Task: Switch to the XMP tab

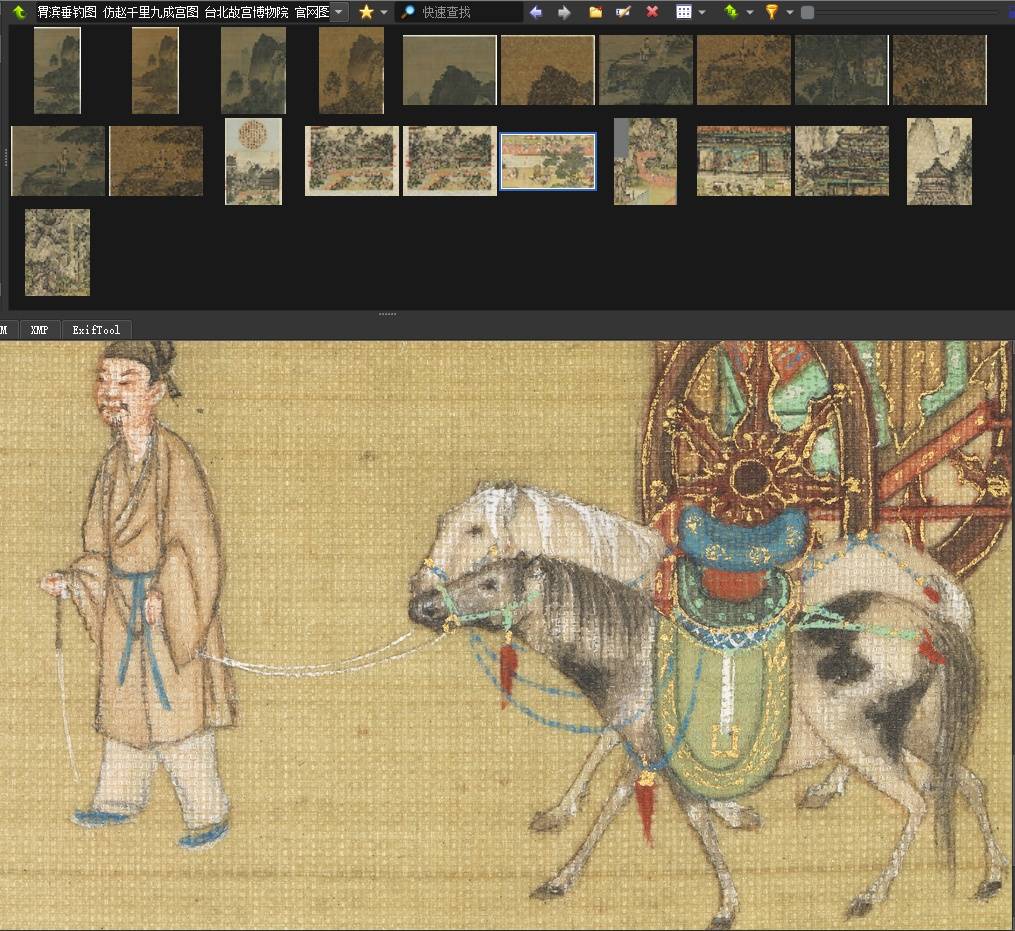Action: pos(40,330)
